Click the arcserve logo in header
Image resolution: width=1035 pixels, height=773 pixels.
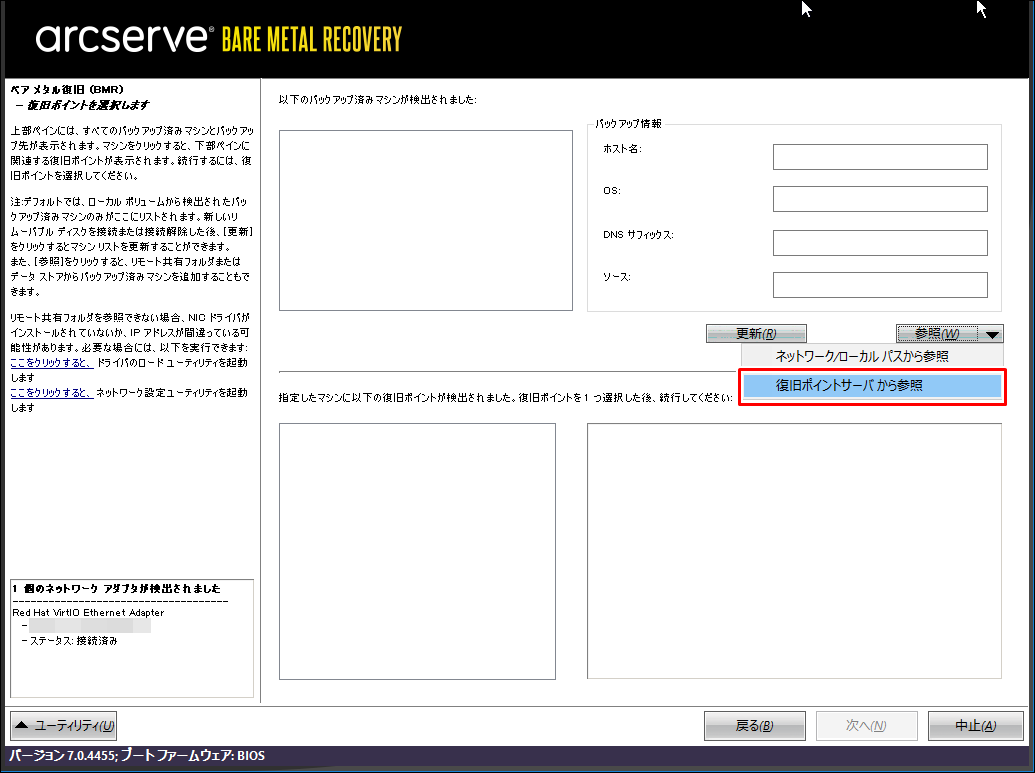pos(125,38)
